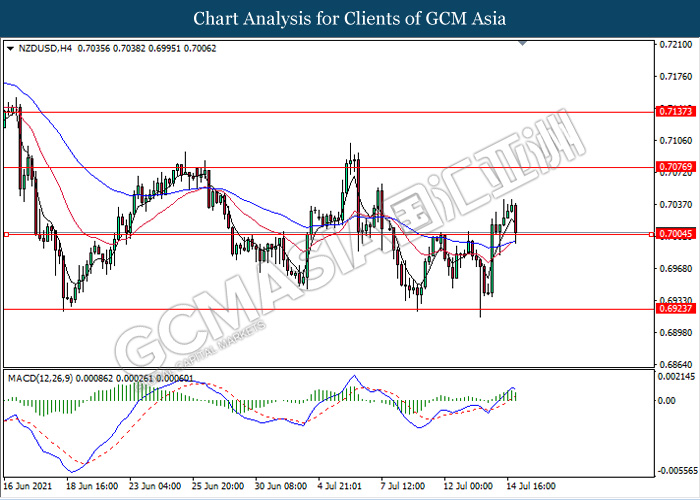Image resolution: width=700 pixels, height=500 pixels.
Task: Click the 0.72100 price scale value
Action: click(676, 45)
